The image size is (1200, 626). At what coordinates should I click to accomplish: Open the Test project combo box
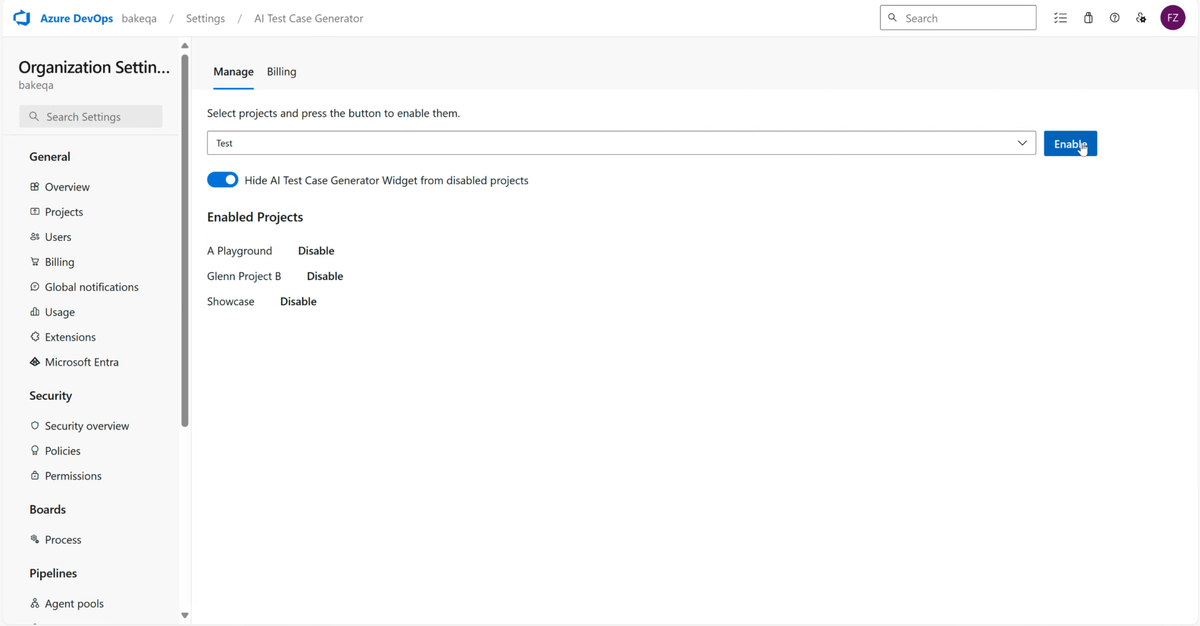621,143
